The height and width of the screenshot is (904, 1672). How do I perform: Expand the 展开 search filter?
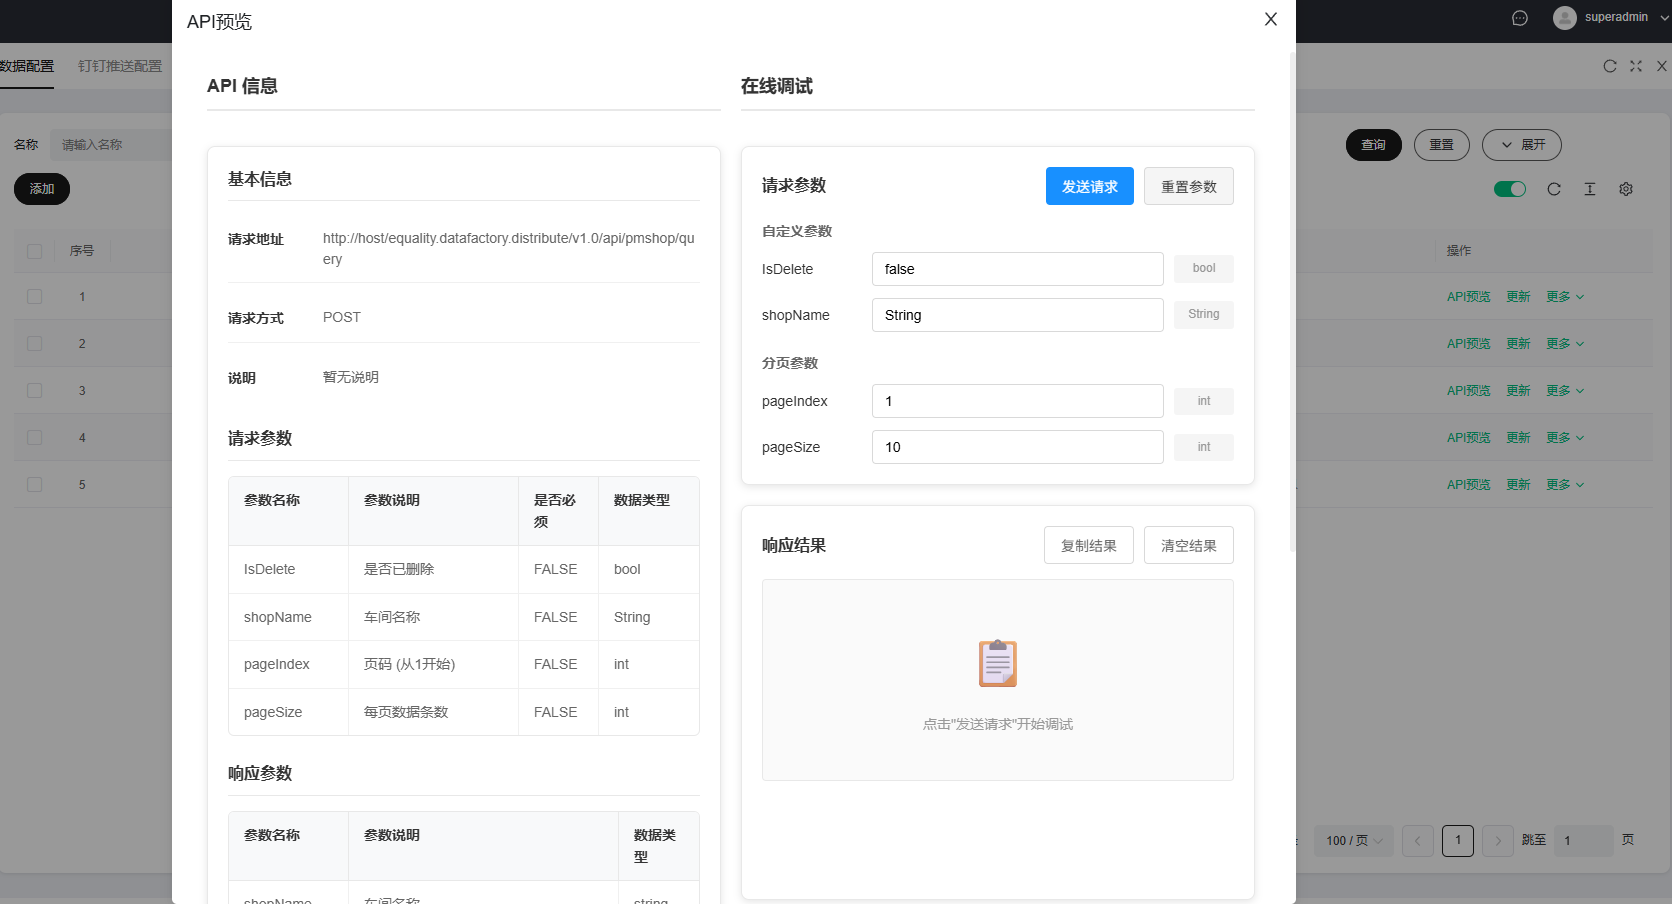(1521, 145)
